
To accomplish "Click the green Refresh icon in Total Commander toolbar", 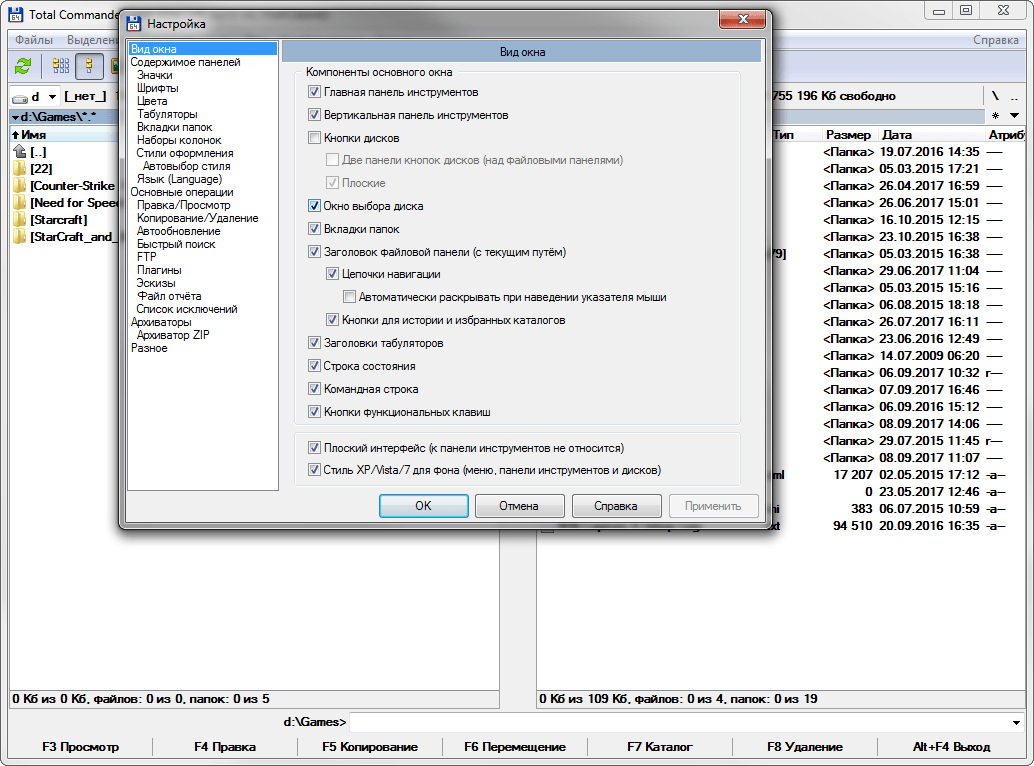I will 23,66.
